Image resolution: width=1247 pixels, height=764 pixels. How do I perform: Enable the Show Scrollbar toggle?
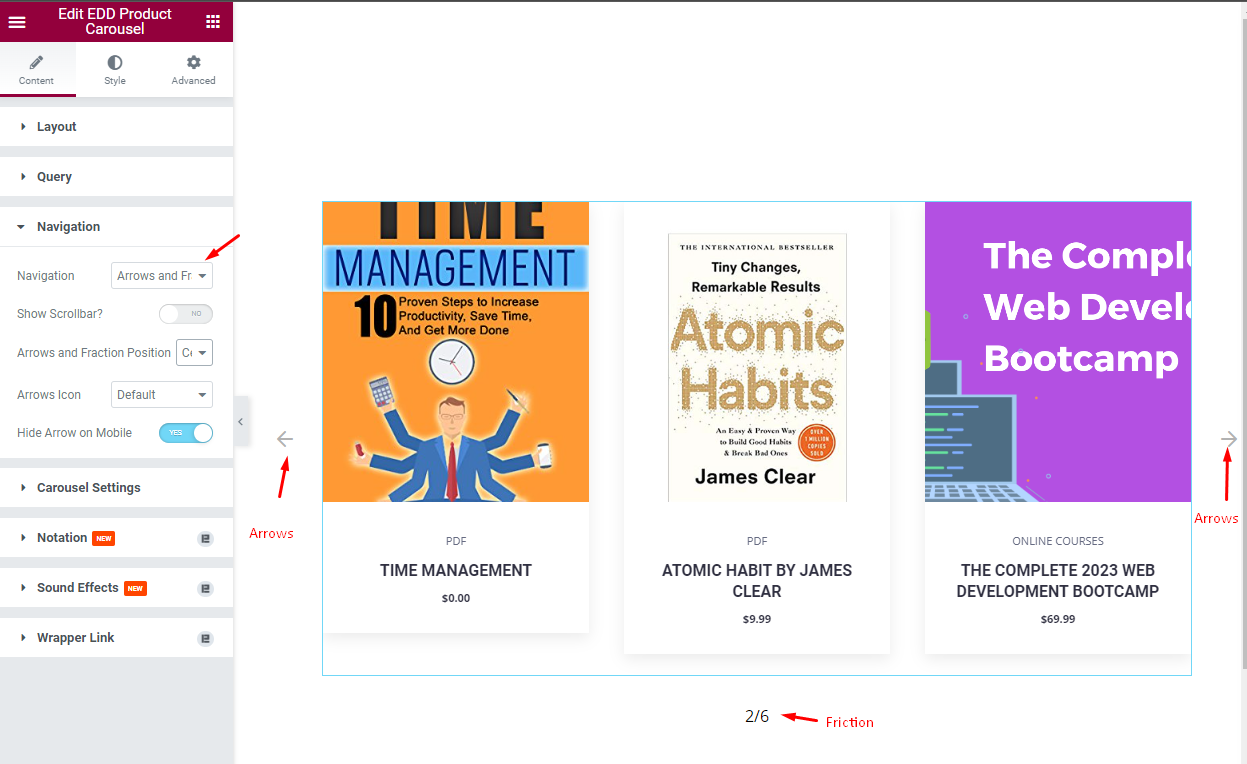point(186,313)
